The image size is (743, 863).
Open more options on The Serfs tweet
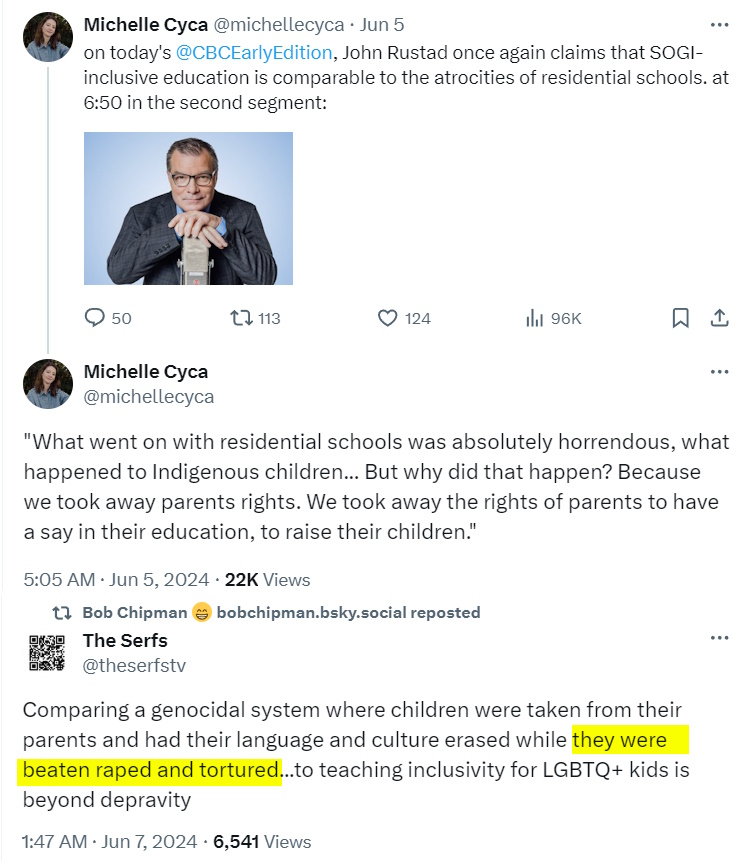tap(719, 639)
